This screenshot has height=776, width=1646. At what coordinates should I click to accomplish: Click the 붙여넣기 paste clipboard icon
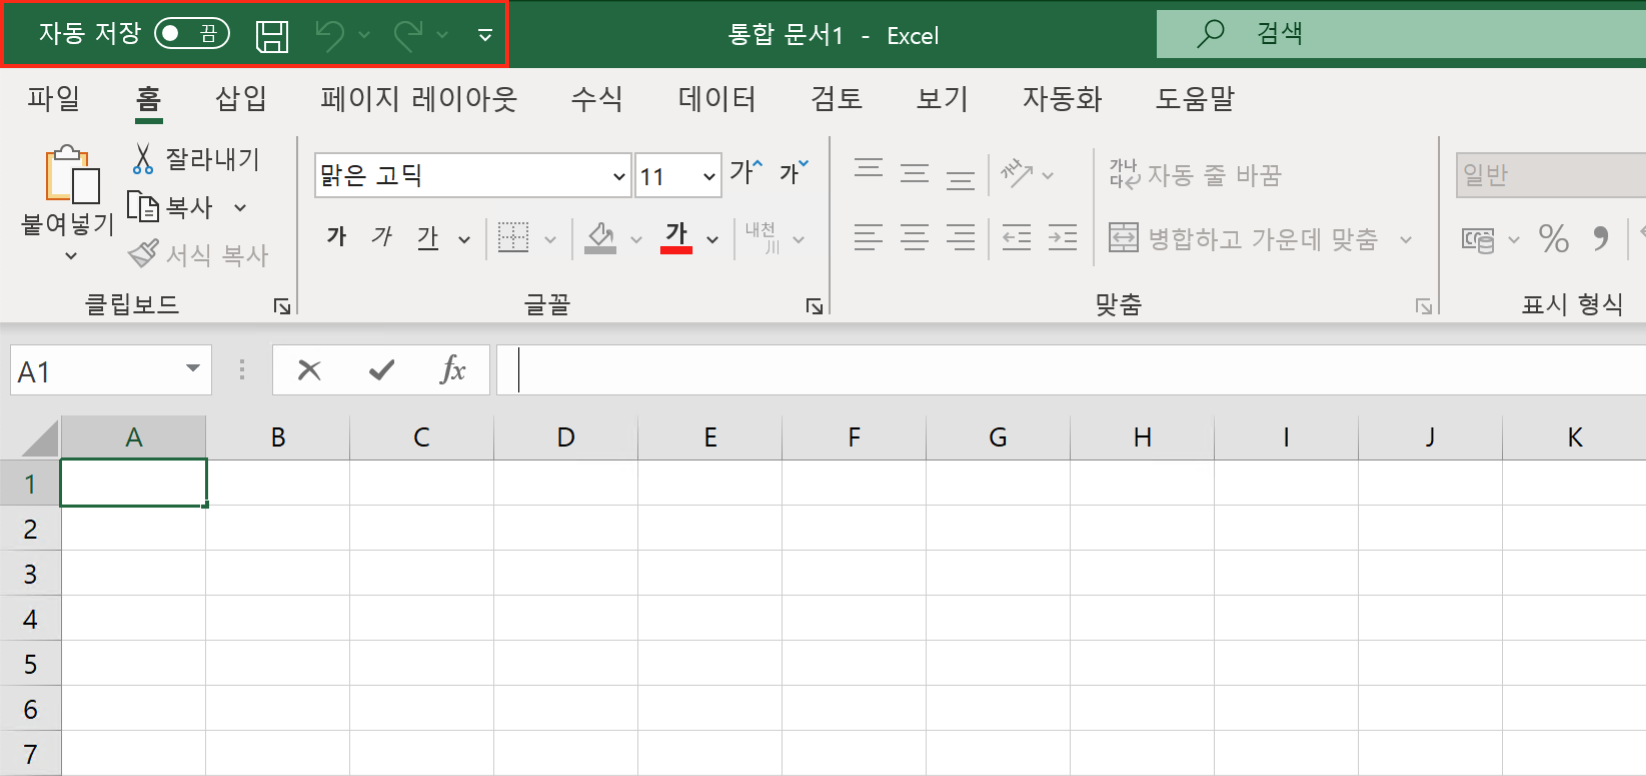coord(71,175)
